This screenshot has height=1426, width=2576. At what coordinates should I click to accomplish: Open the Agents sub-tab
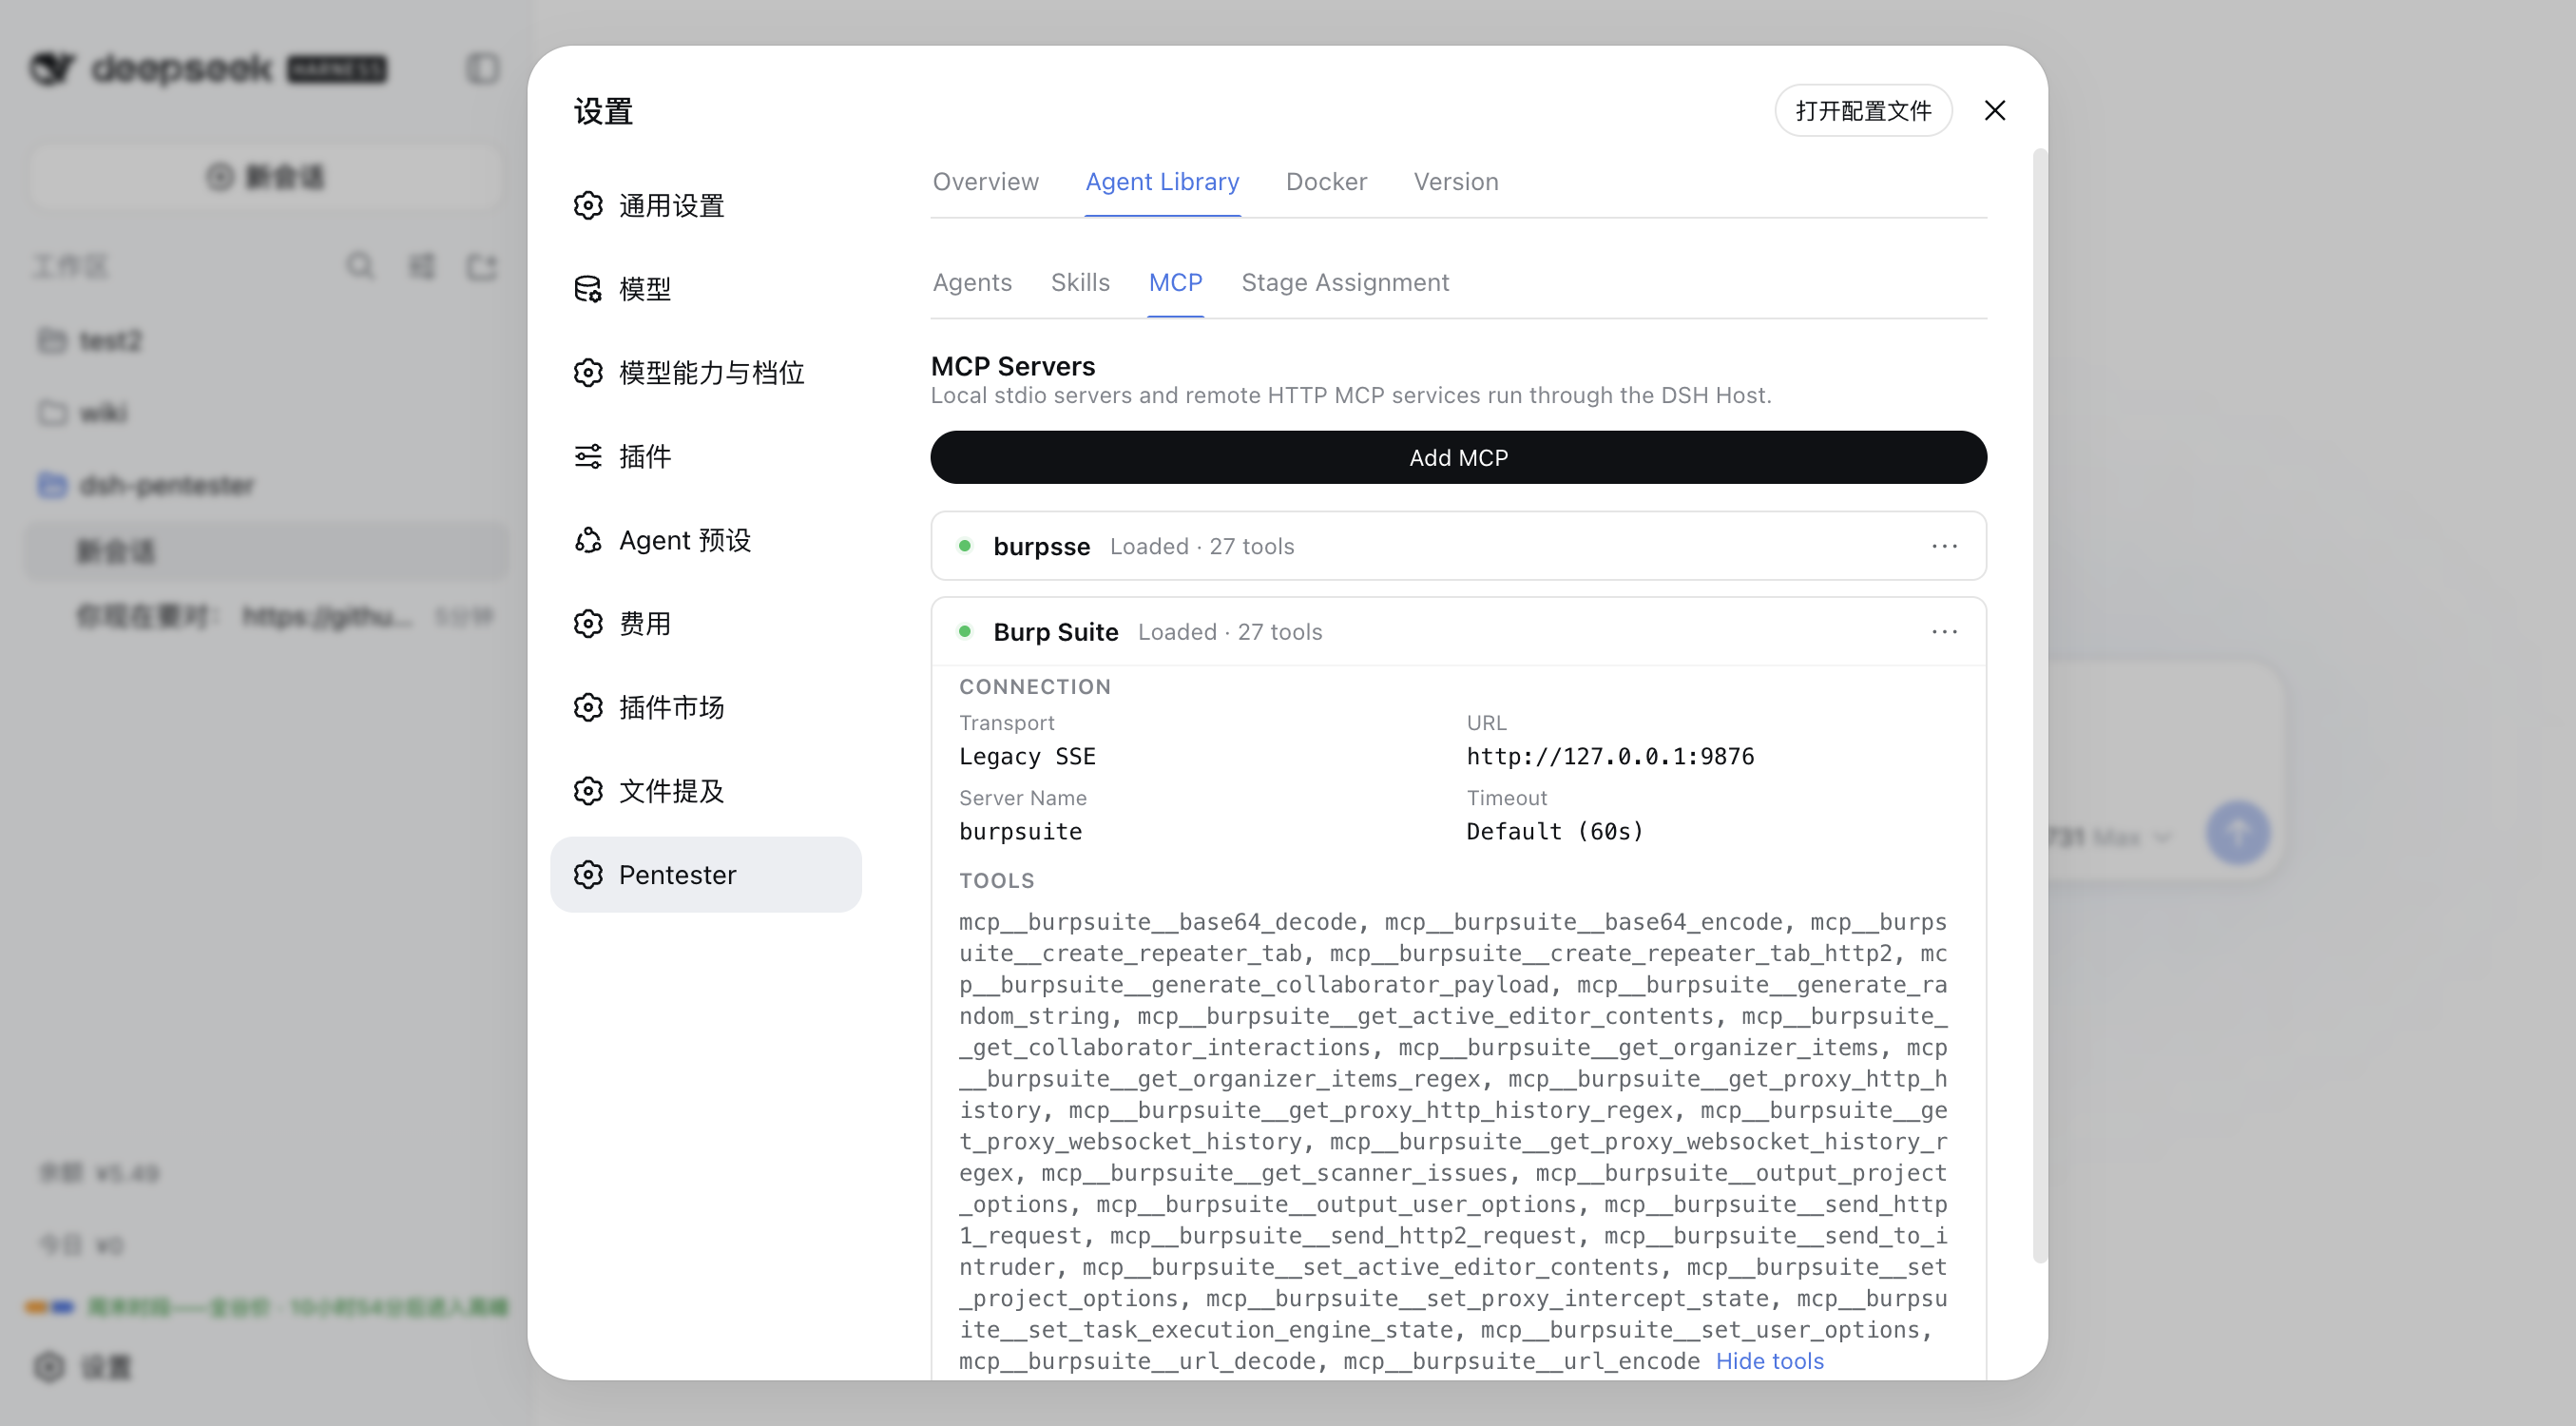972,283
